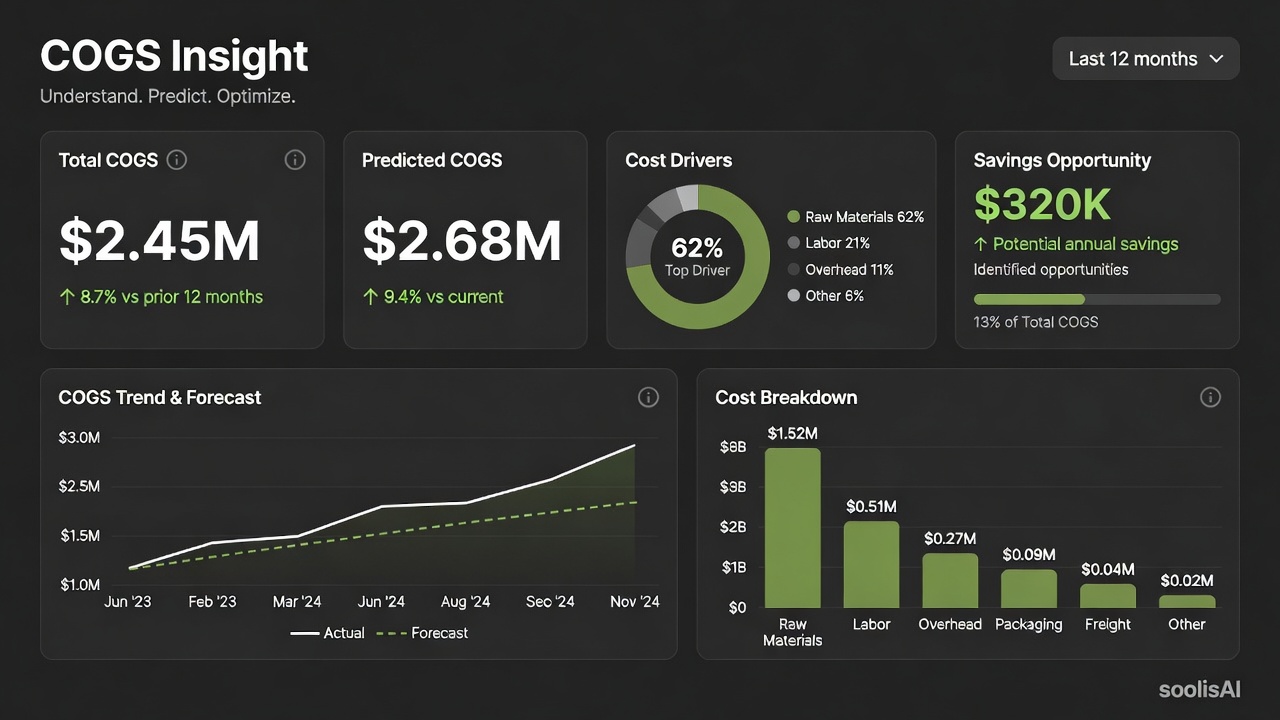
Task: Click the Aug '24 label on the trend axis
Action: point(466,602)
